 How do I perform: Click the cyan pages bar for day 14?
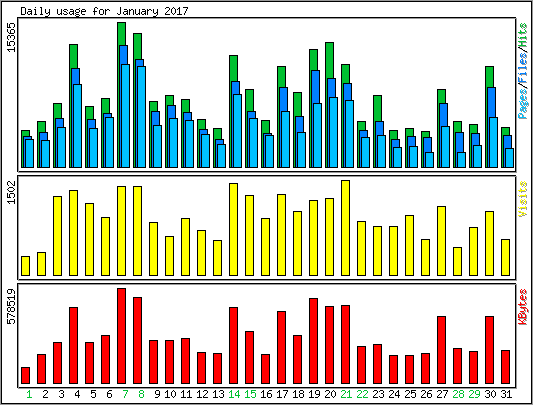click(x=237, y=131)
